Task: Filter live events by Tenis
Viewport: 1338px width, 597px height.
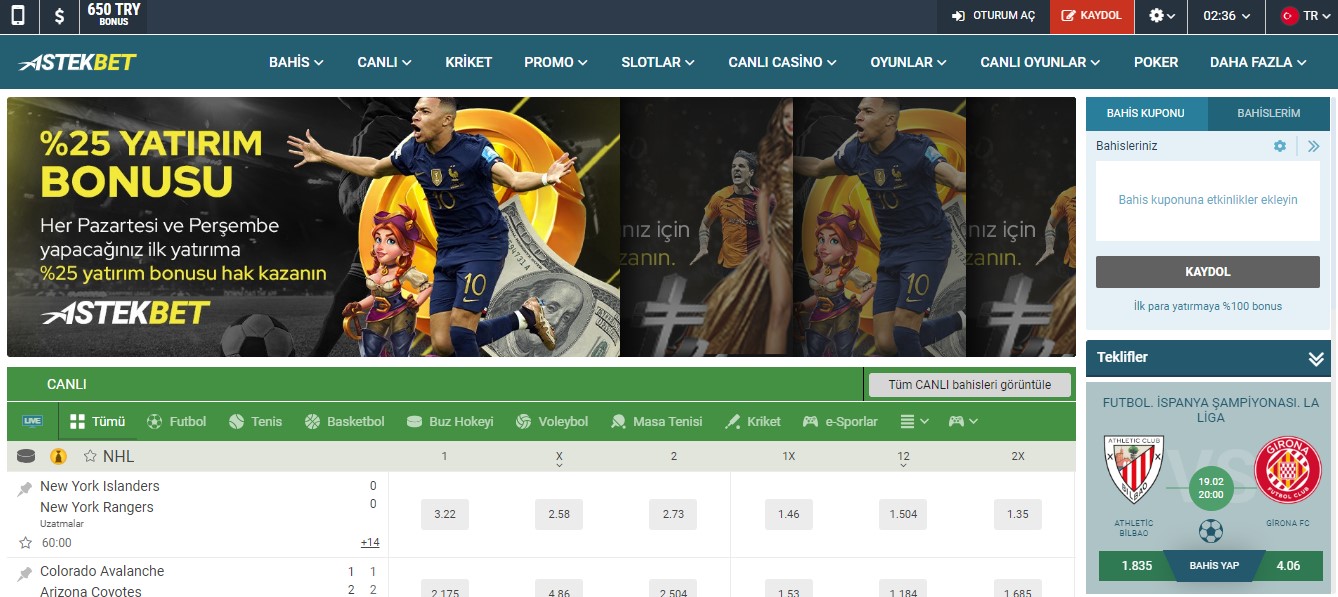Action: pyautogui.click(x=255, y=421)
